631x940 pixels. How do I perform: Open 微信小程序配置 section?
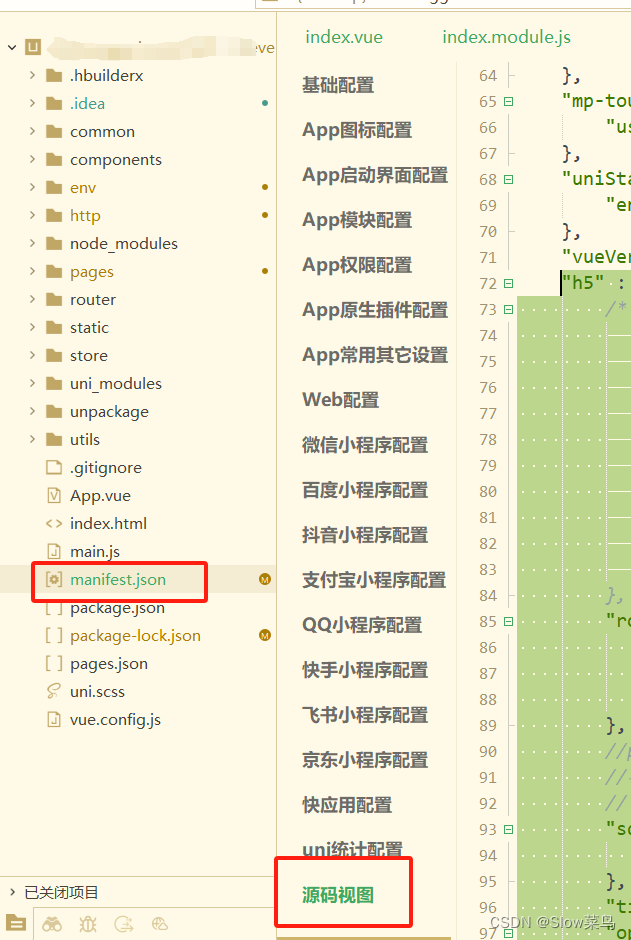pyautogui.click(x=365, y=445)
